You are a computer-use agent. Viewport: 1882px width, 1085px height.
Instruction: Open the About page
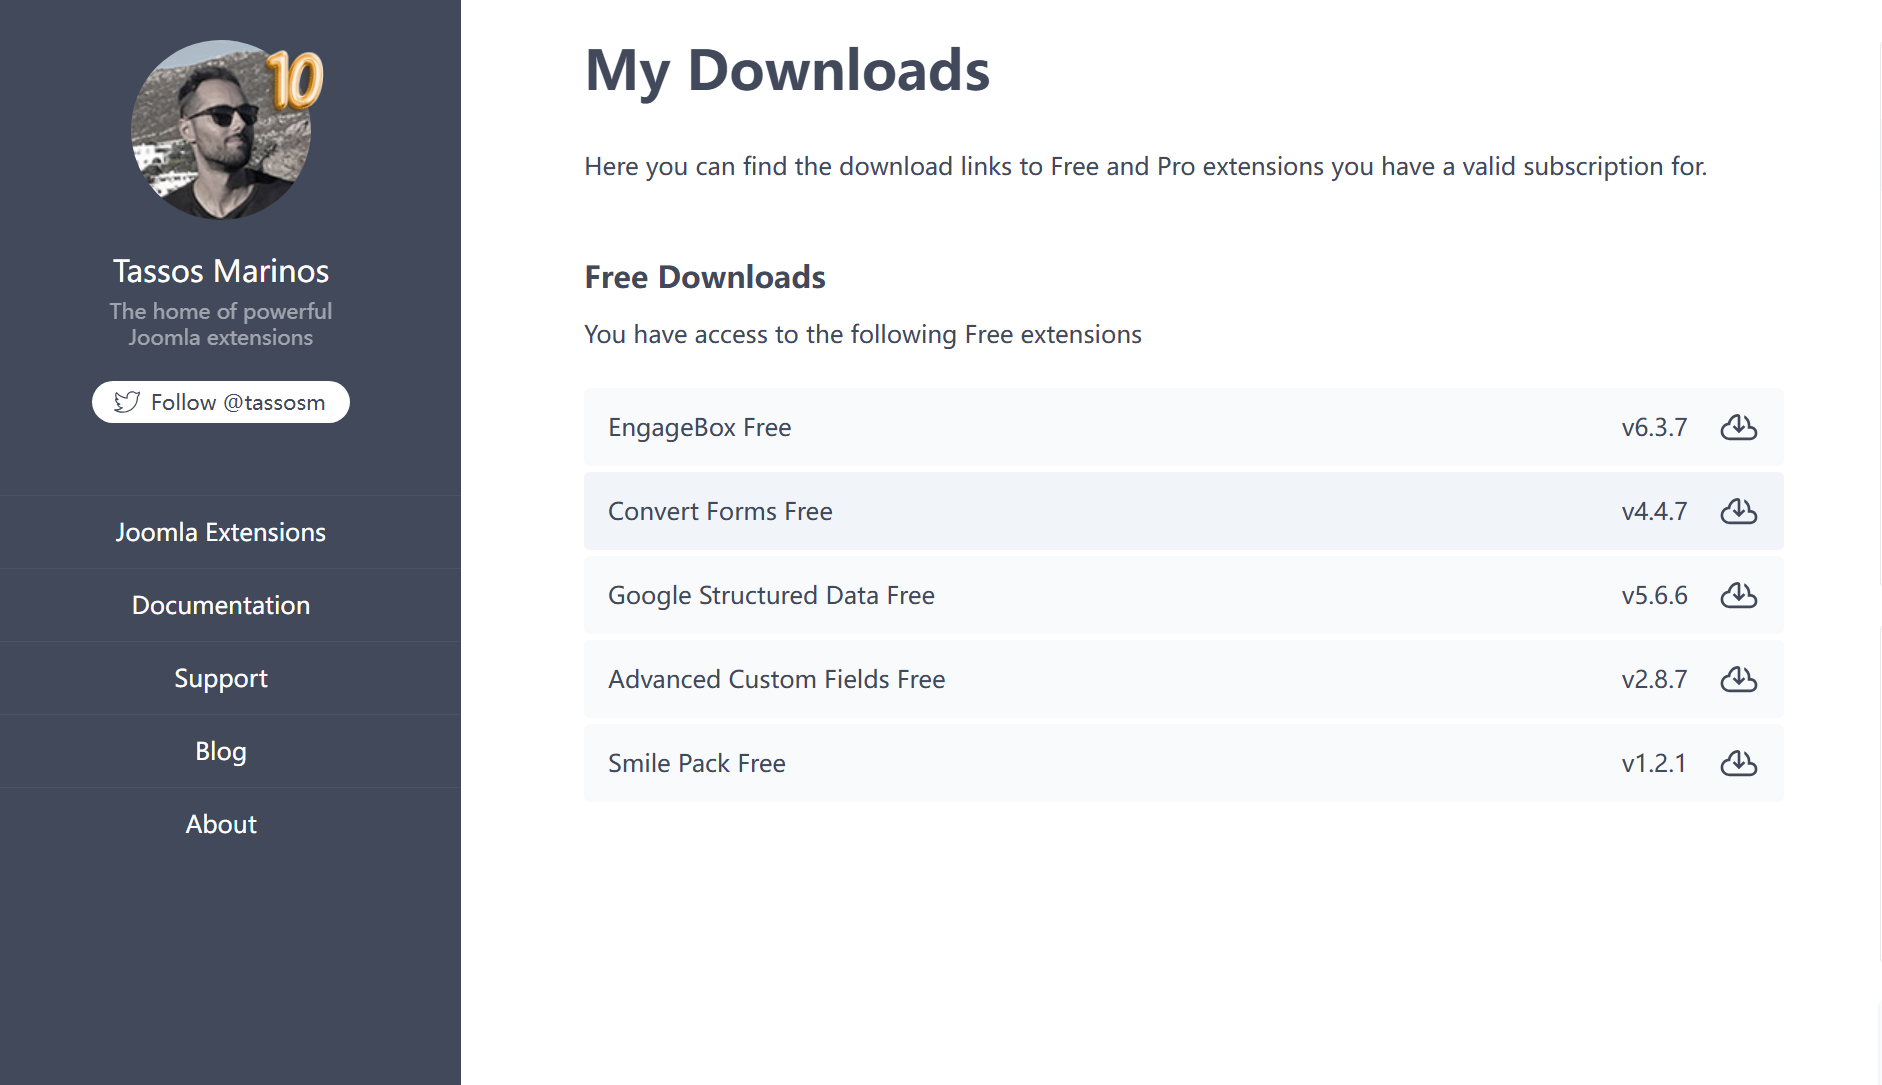pos(221,824)
